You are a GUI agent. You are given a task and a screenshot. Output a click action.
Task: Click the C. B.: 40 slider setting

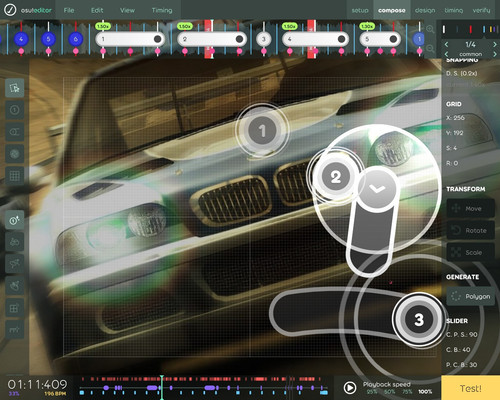tap(458, 350)
